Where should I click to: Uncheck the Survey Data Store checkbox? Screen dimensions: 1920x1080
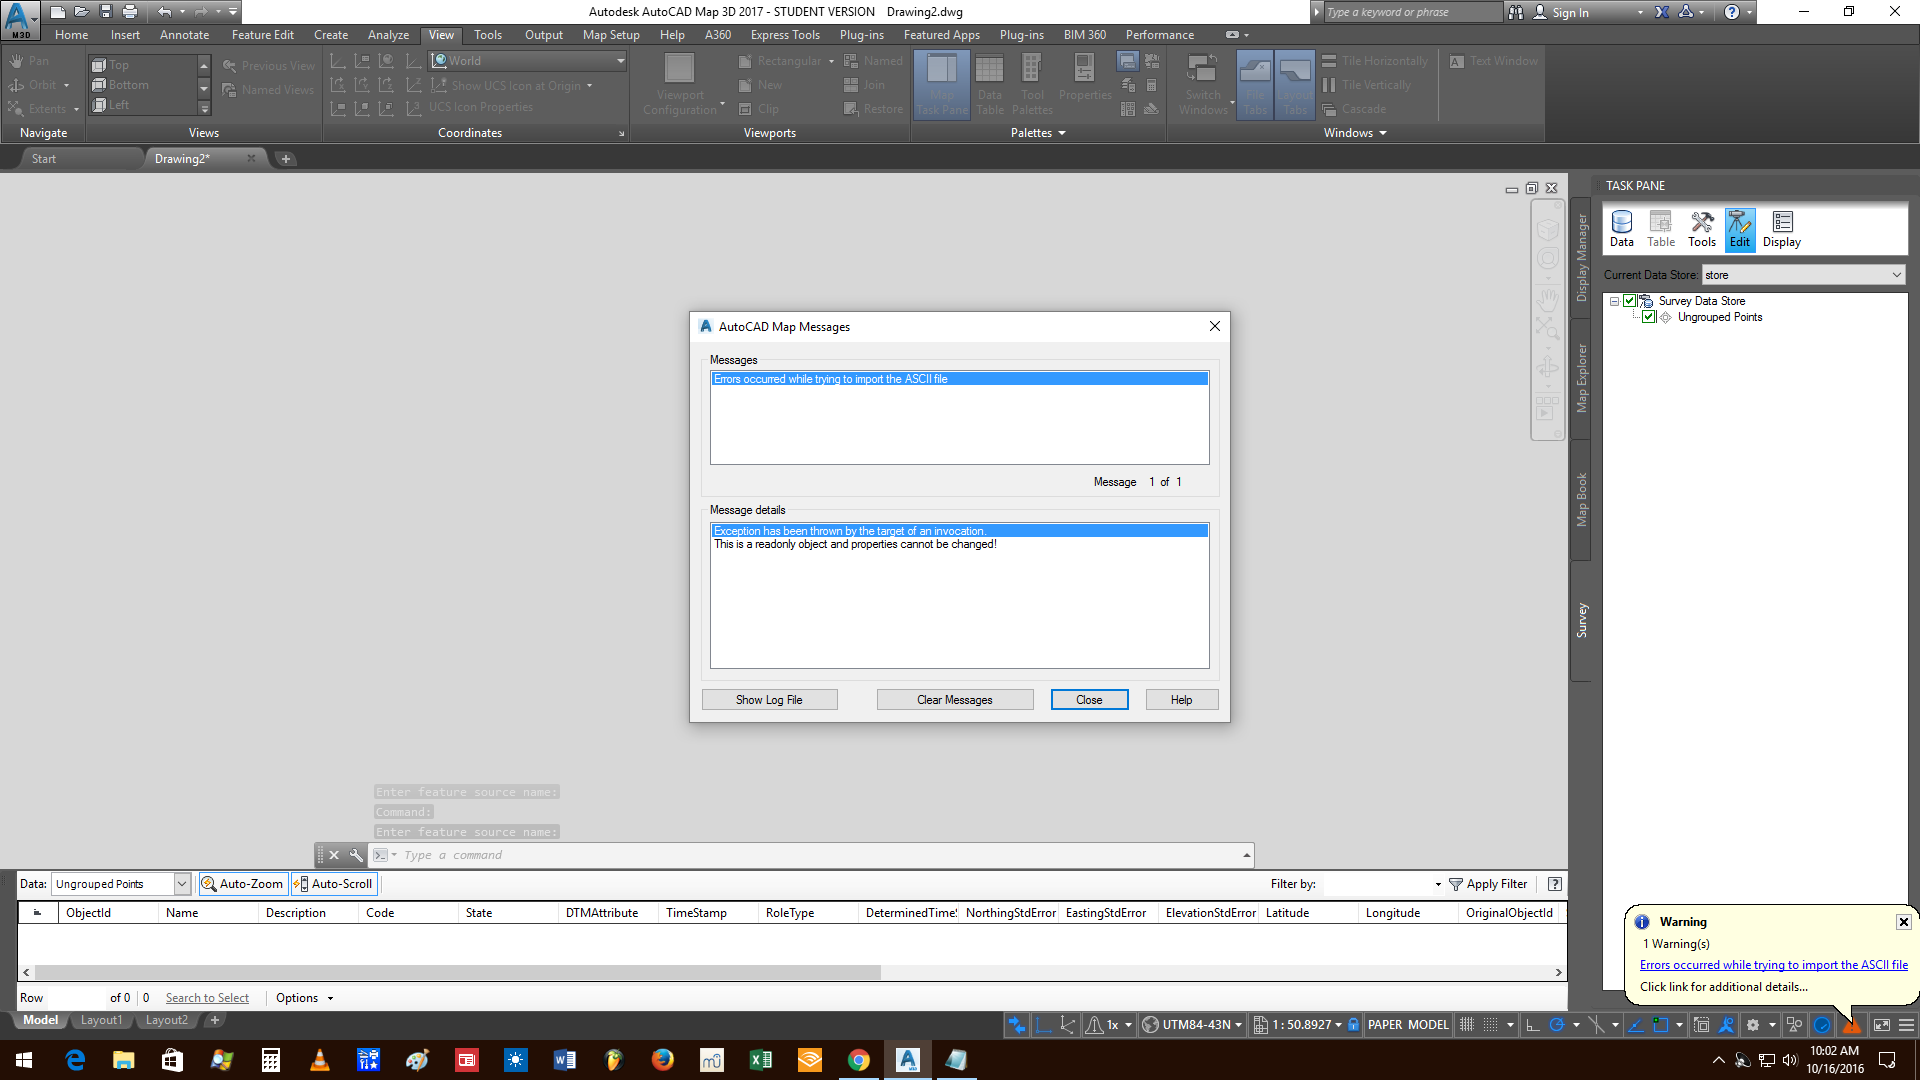1629,300
